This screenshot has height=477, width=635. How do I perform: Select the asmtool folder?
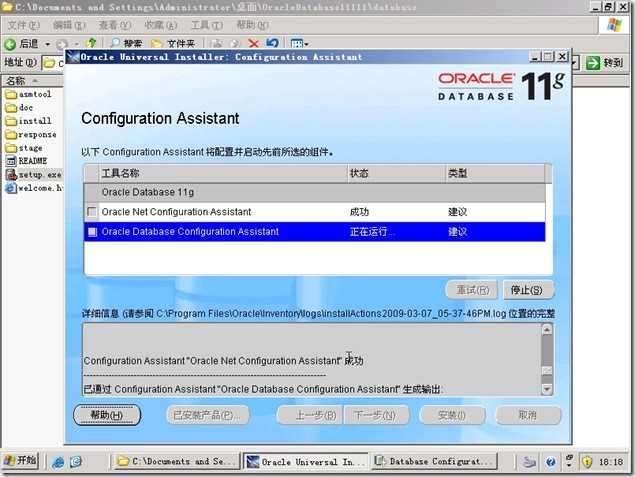(29, 94)
